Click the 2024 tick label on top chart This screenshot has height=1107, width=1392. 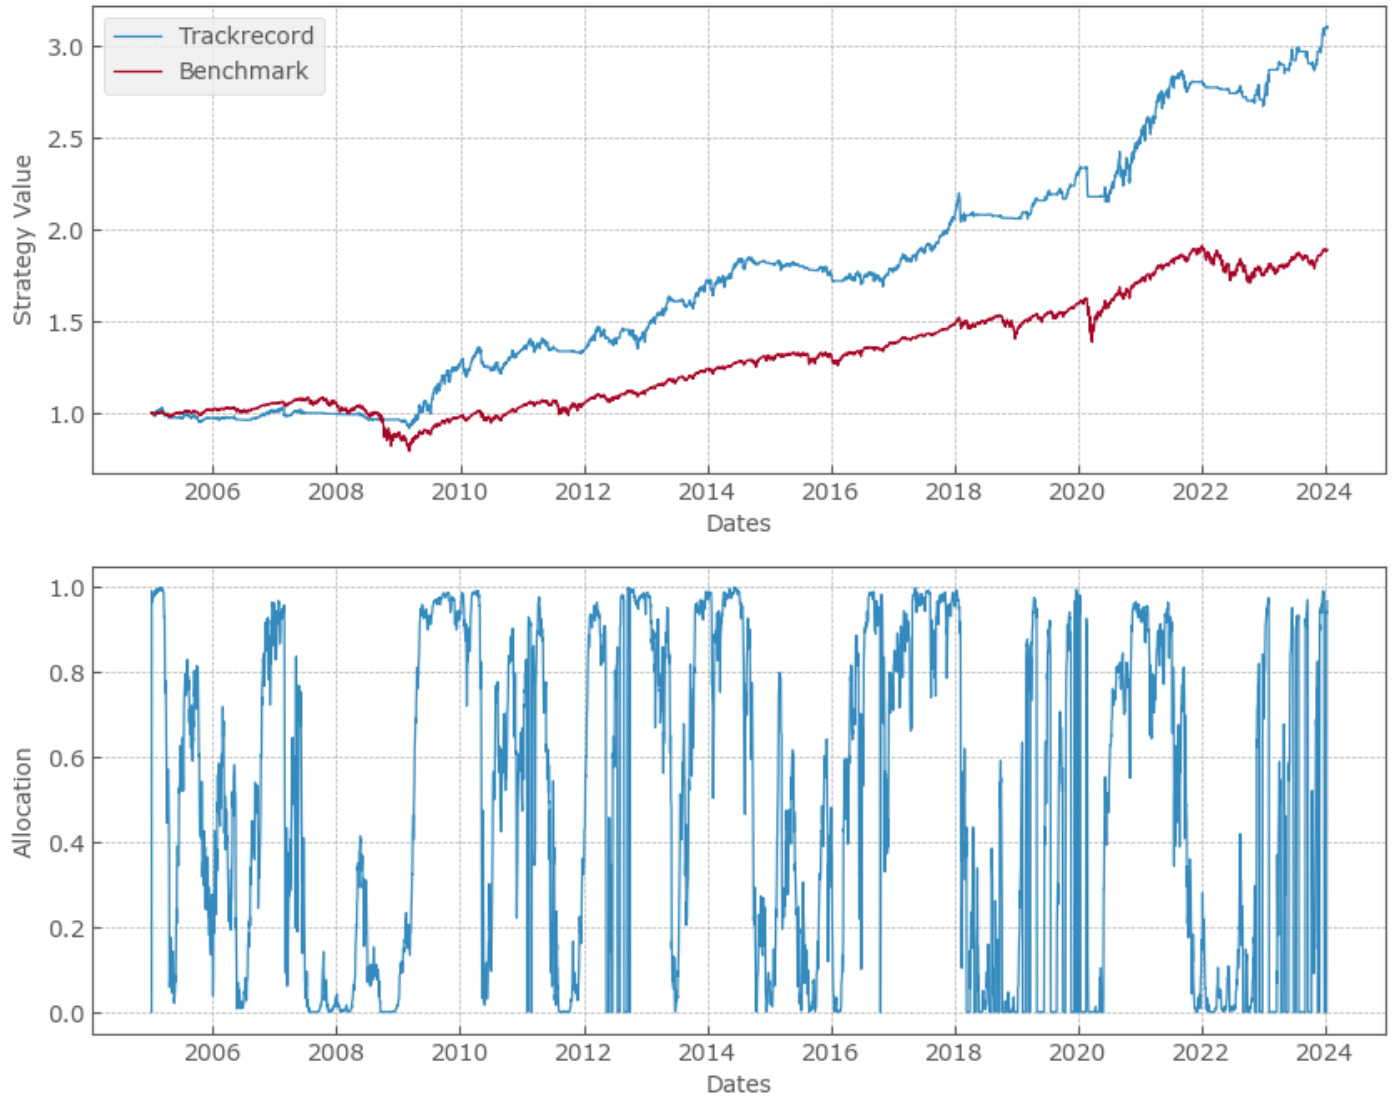1323,492
